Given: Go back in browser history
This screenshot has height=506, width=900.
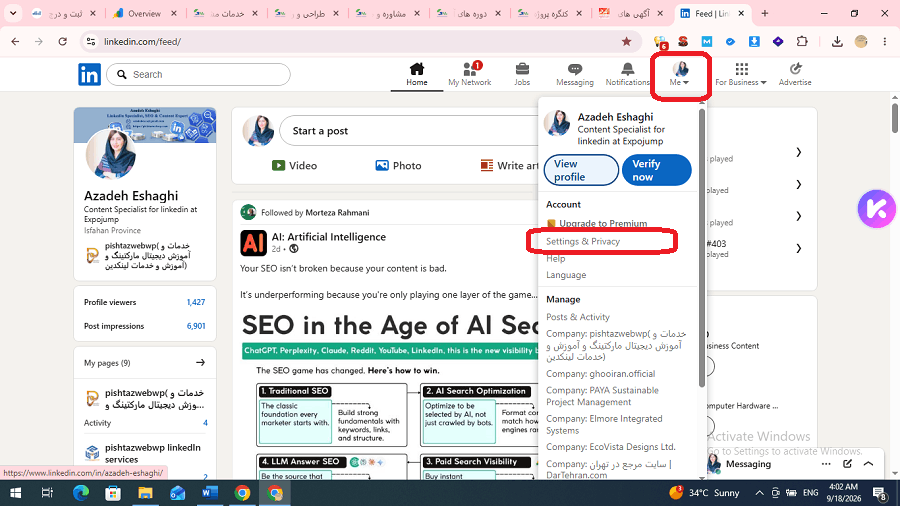Looking at the screenshot, I should coord(15,41).
